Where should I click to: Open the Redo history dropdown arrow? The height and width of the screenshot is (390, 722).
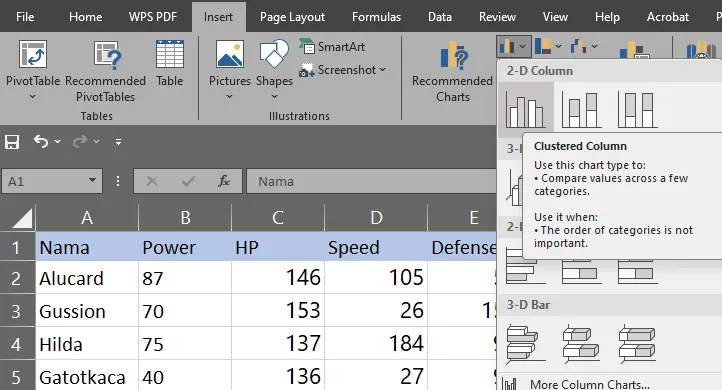[96, 142]
